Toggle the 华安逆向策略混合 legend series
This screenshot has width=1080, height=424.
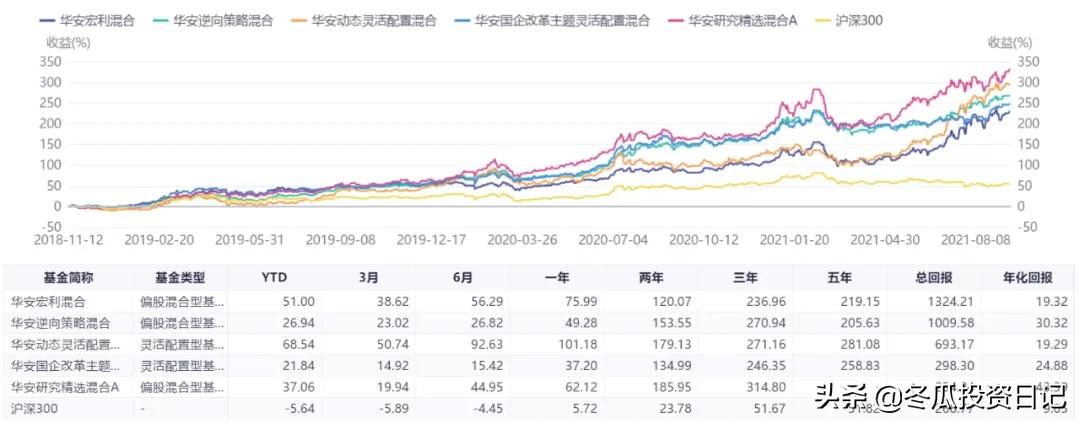click(x=212, y=20)
